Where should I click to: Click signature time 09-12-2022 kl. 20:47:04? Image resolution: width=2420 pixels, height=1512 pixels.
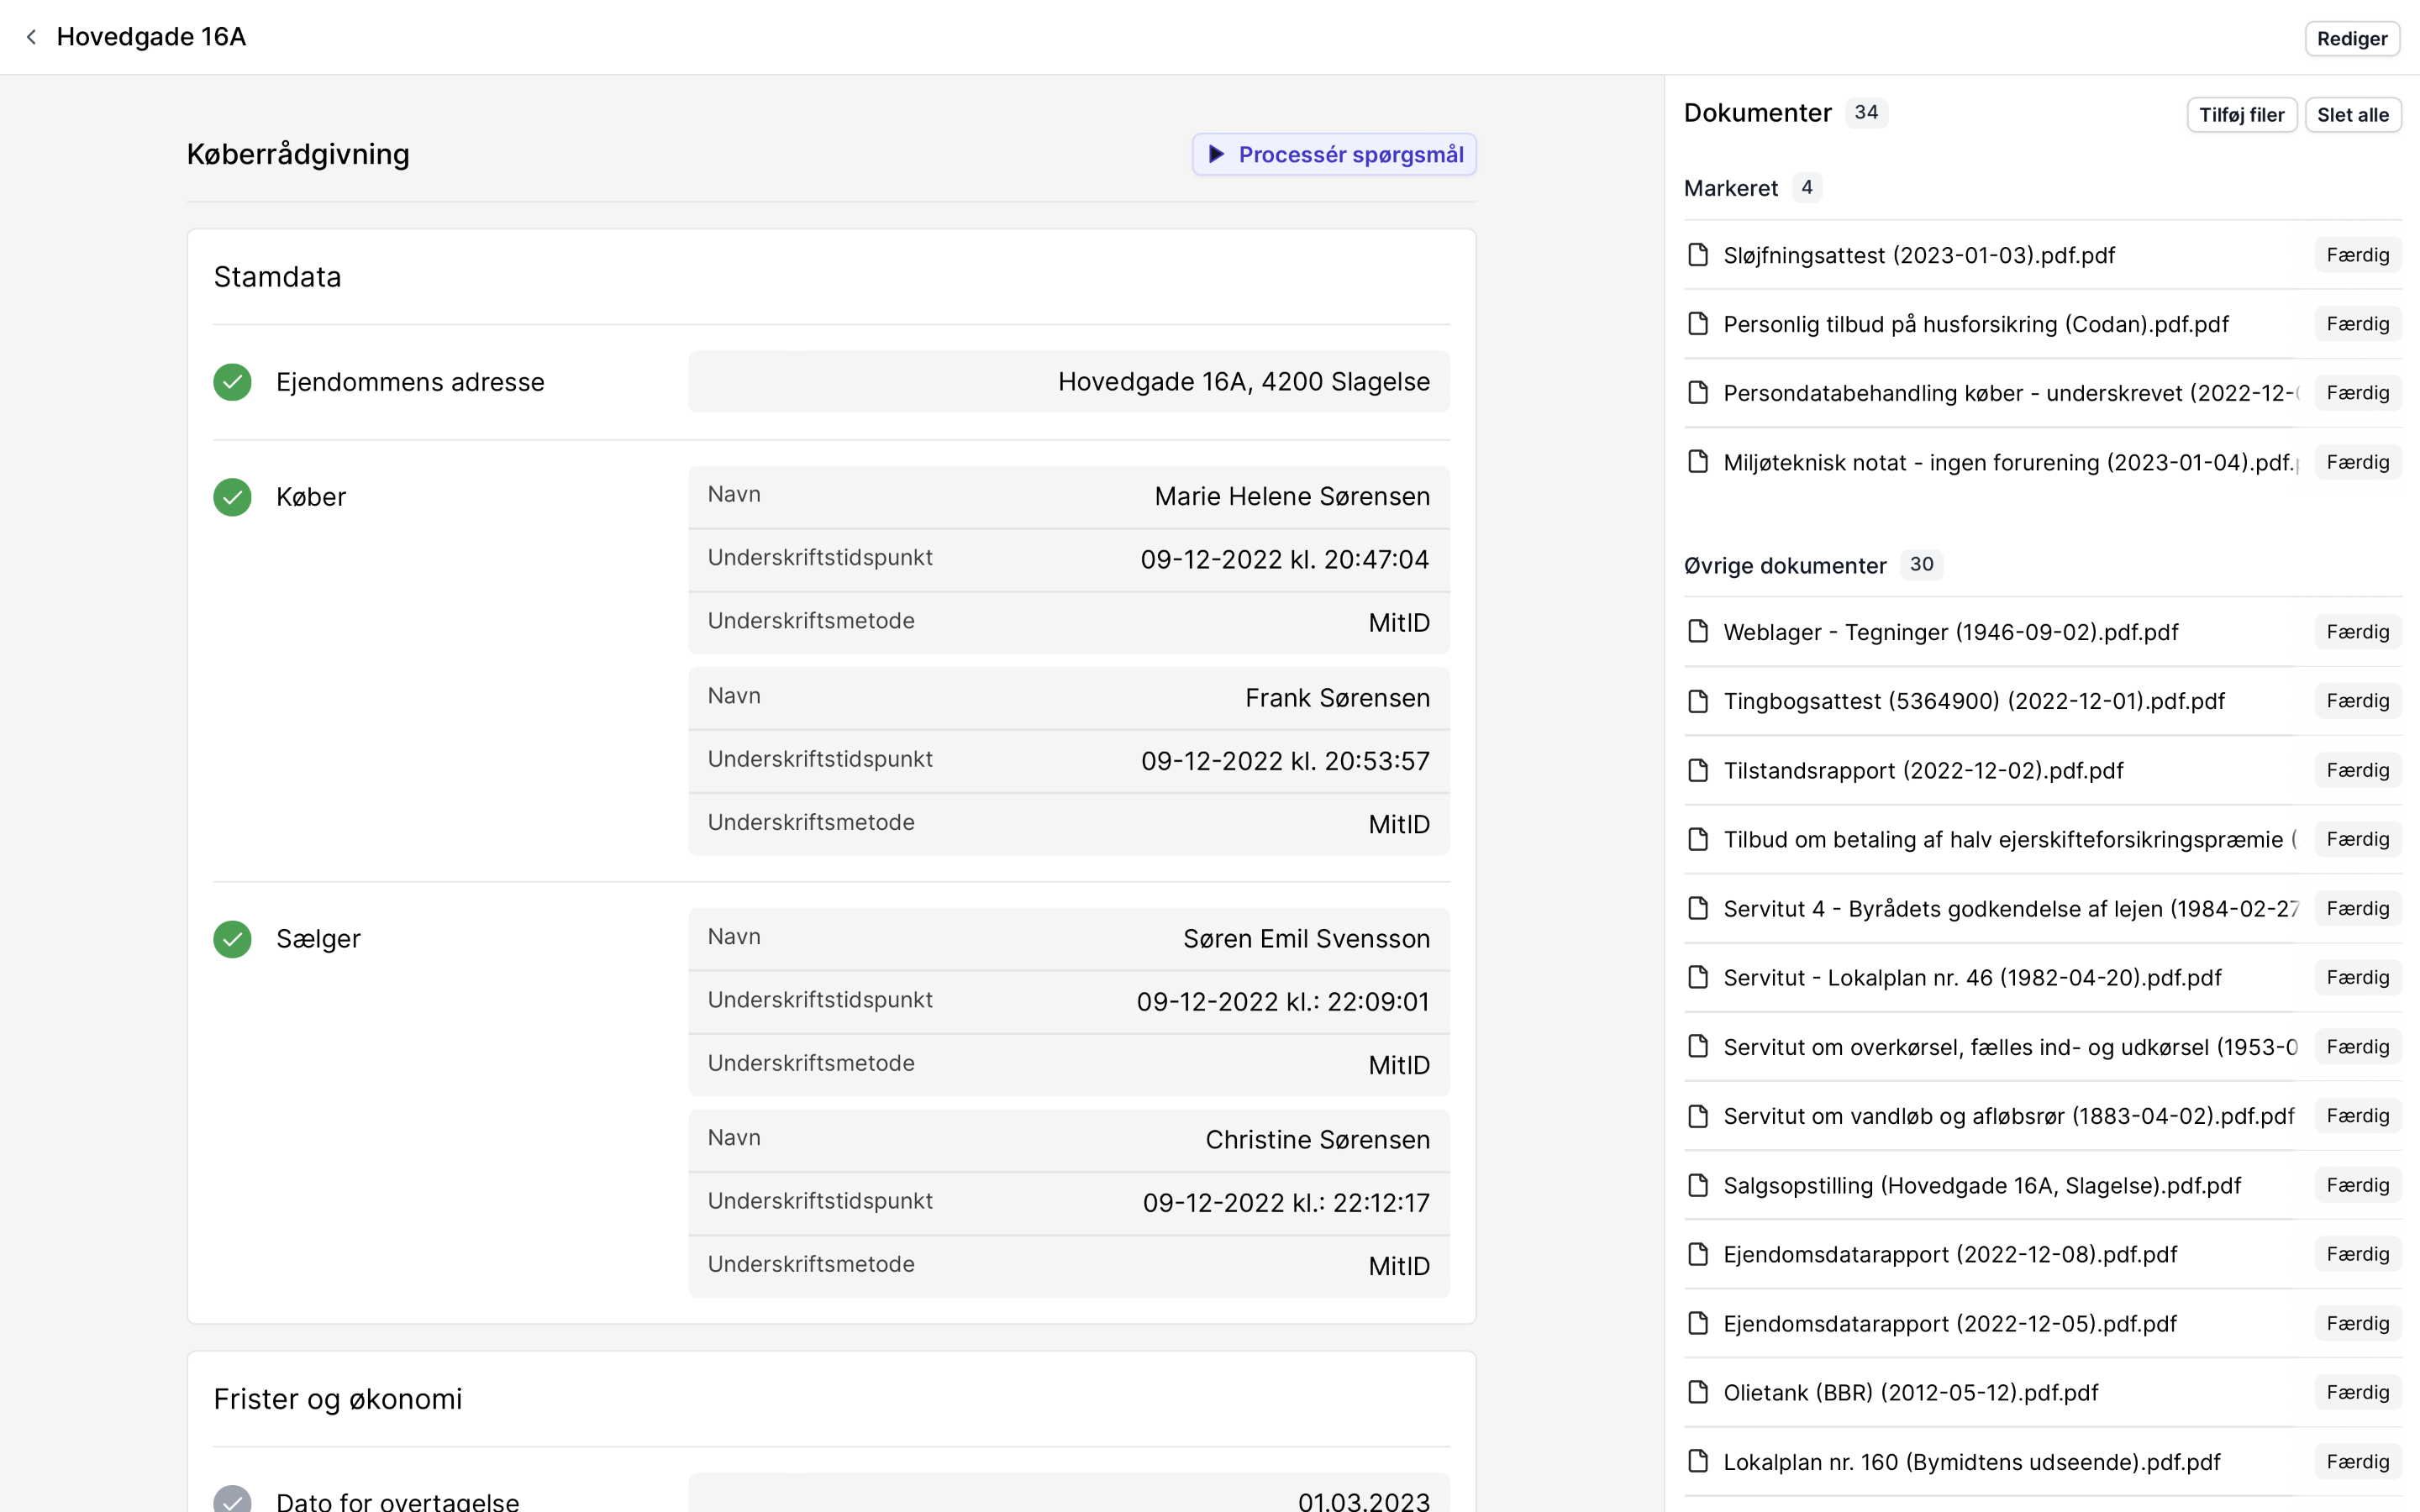click(x=1284, y=559)
